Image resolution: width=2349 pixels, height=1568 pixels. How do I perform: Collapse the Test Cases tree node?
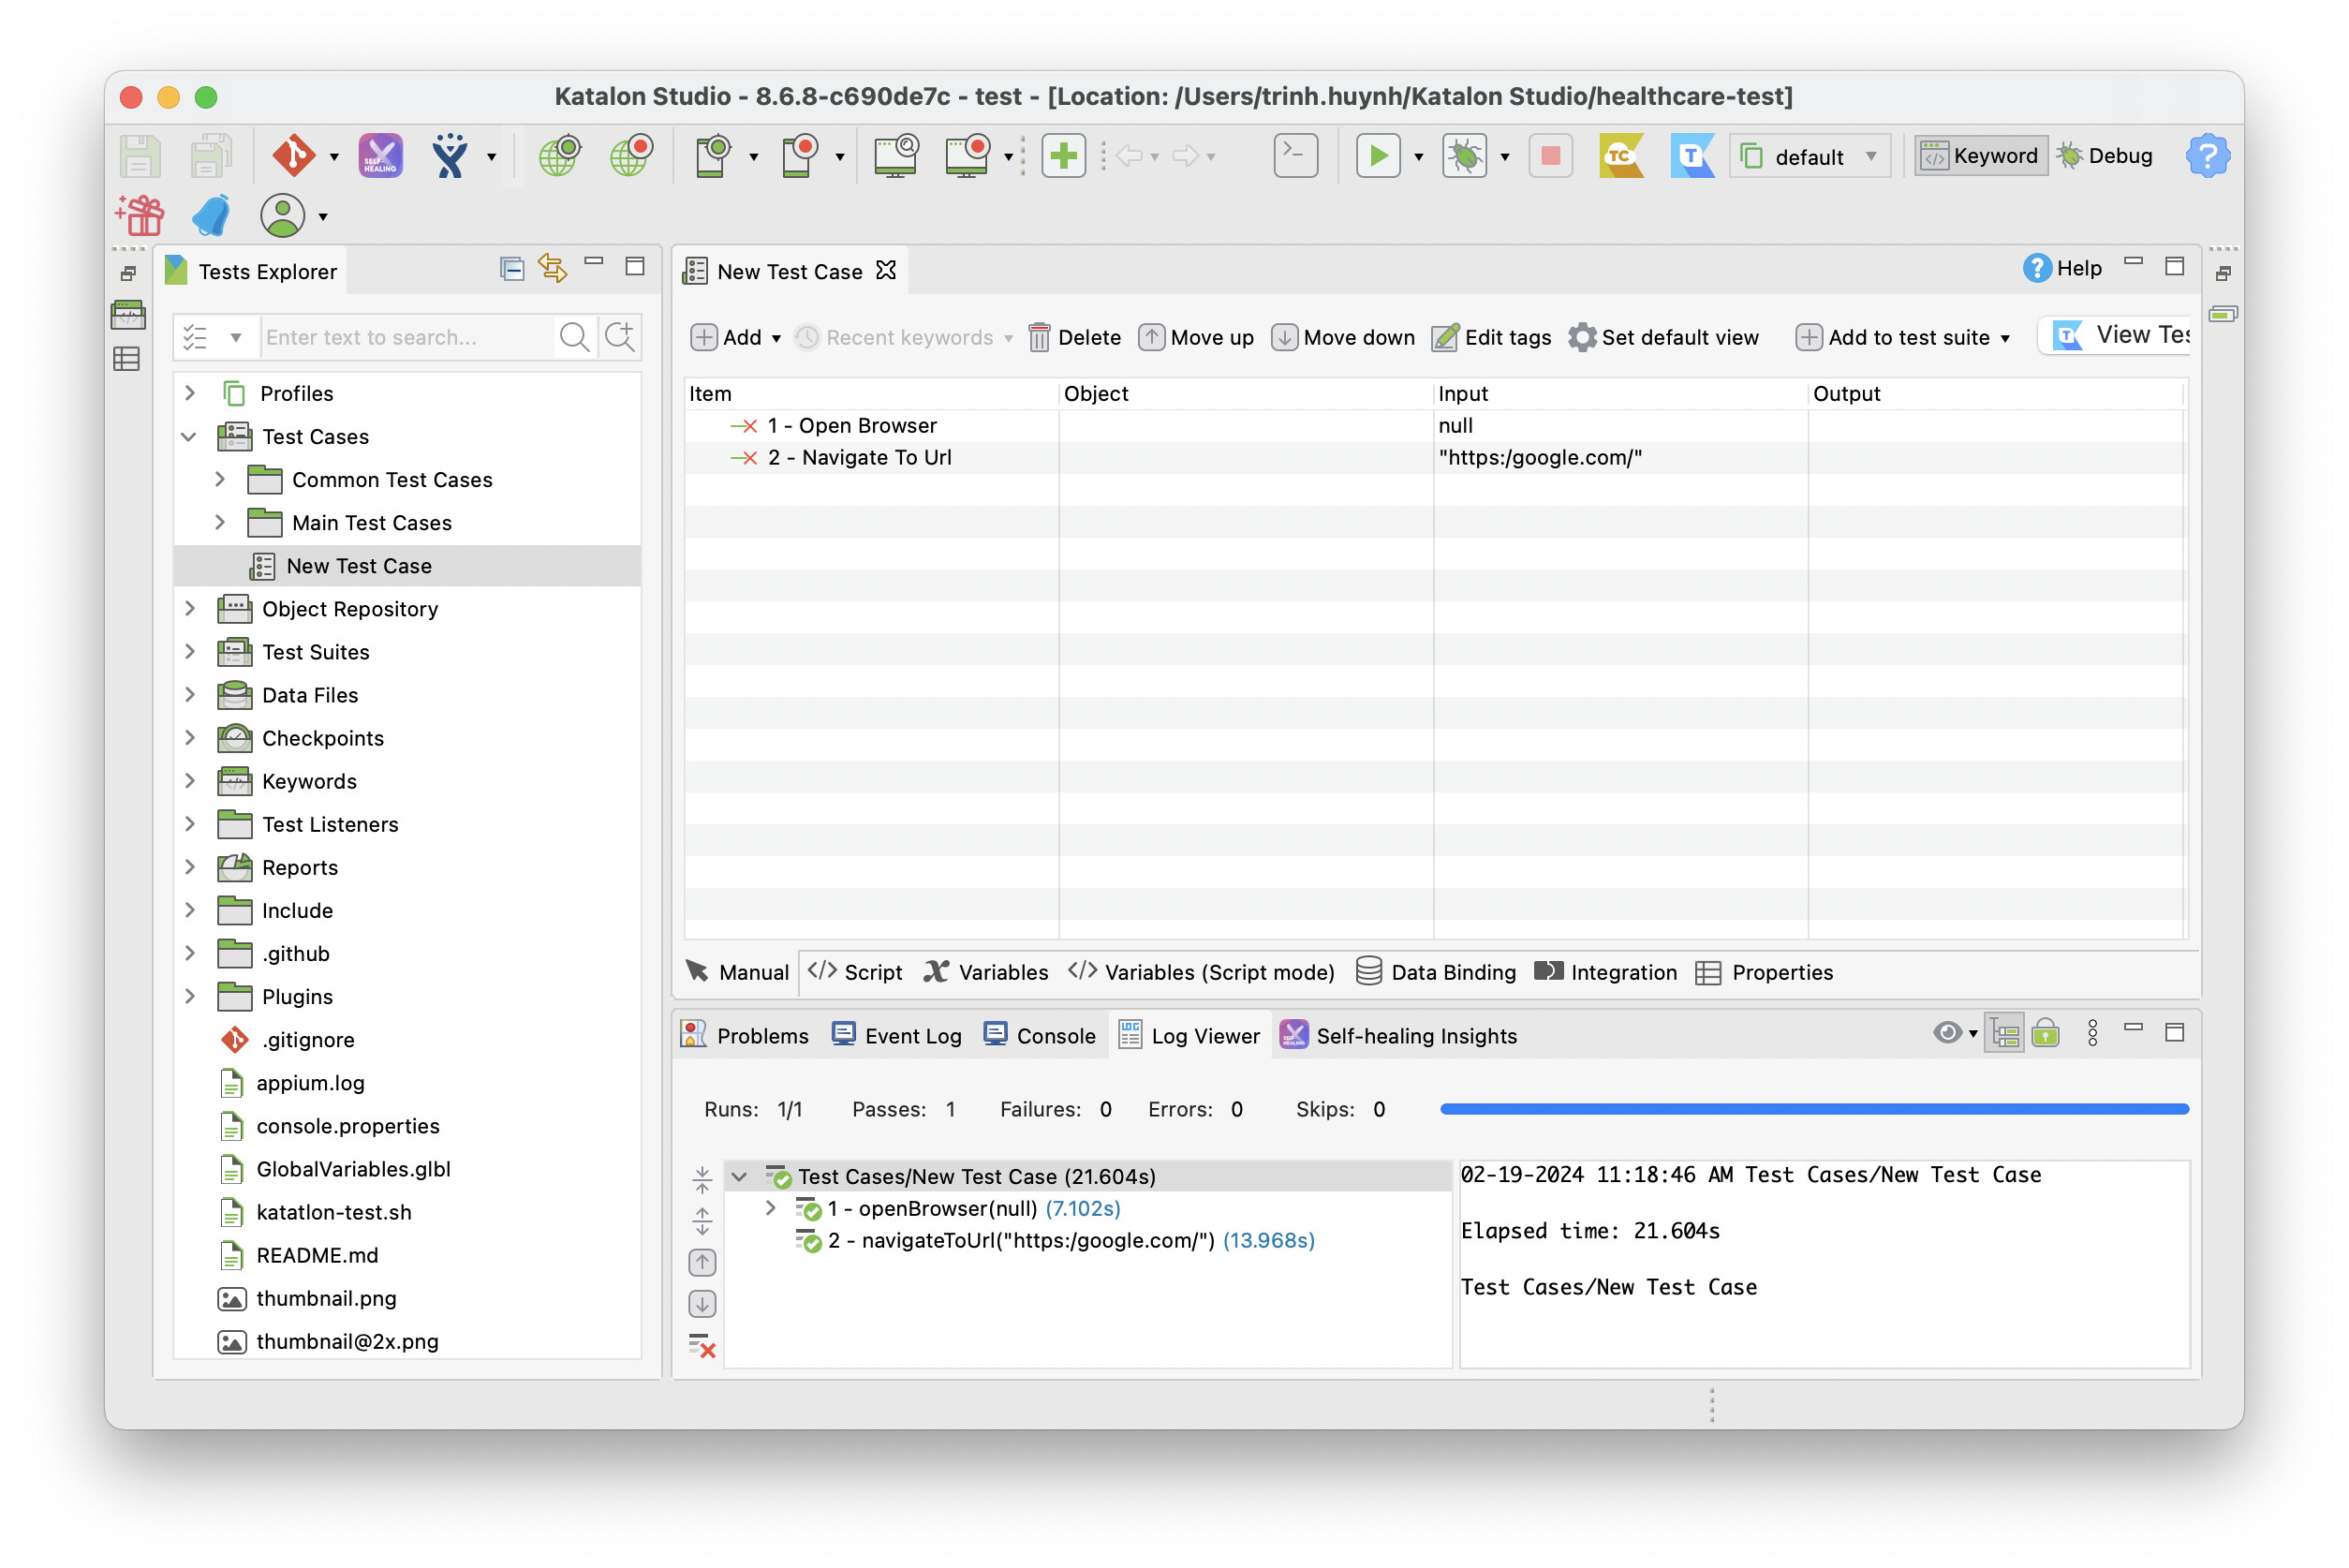pos(190,436)
